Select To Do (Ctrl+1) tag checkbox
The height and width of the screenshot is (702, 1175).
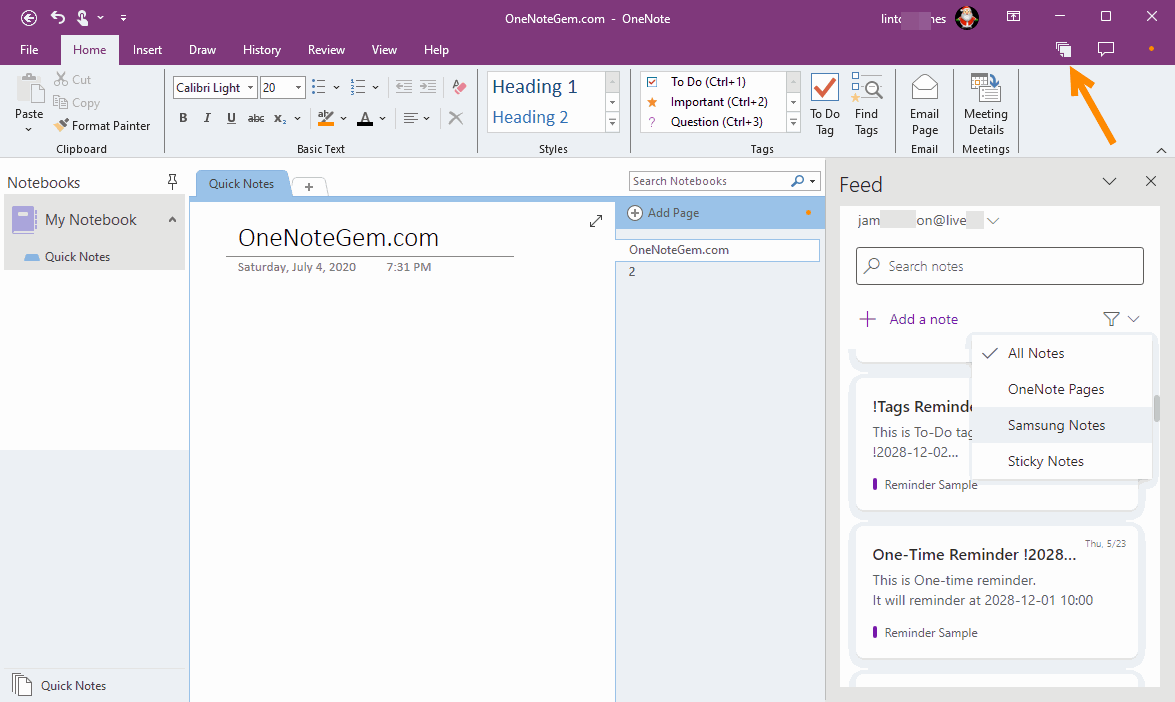[652, 82]
